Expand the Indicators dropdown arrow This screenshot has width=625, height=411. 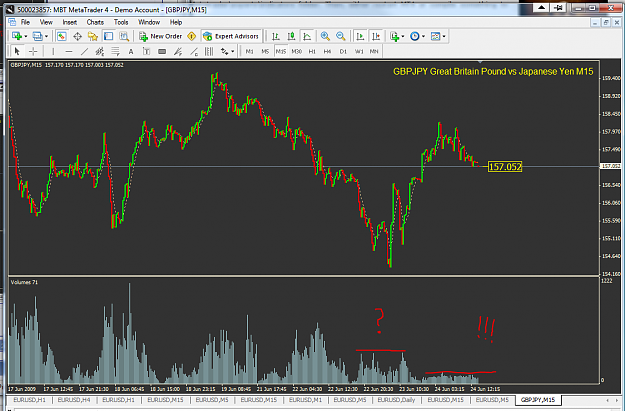click(403, 37)
